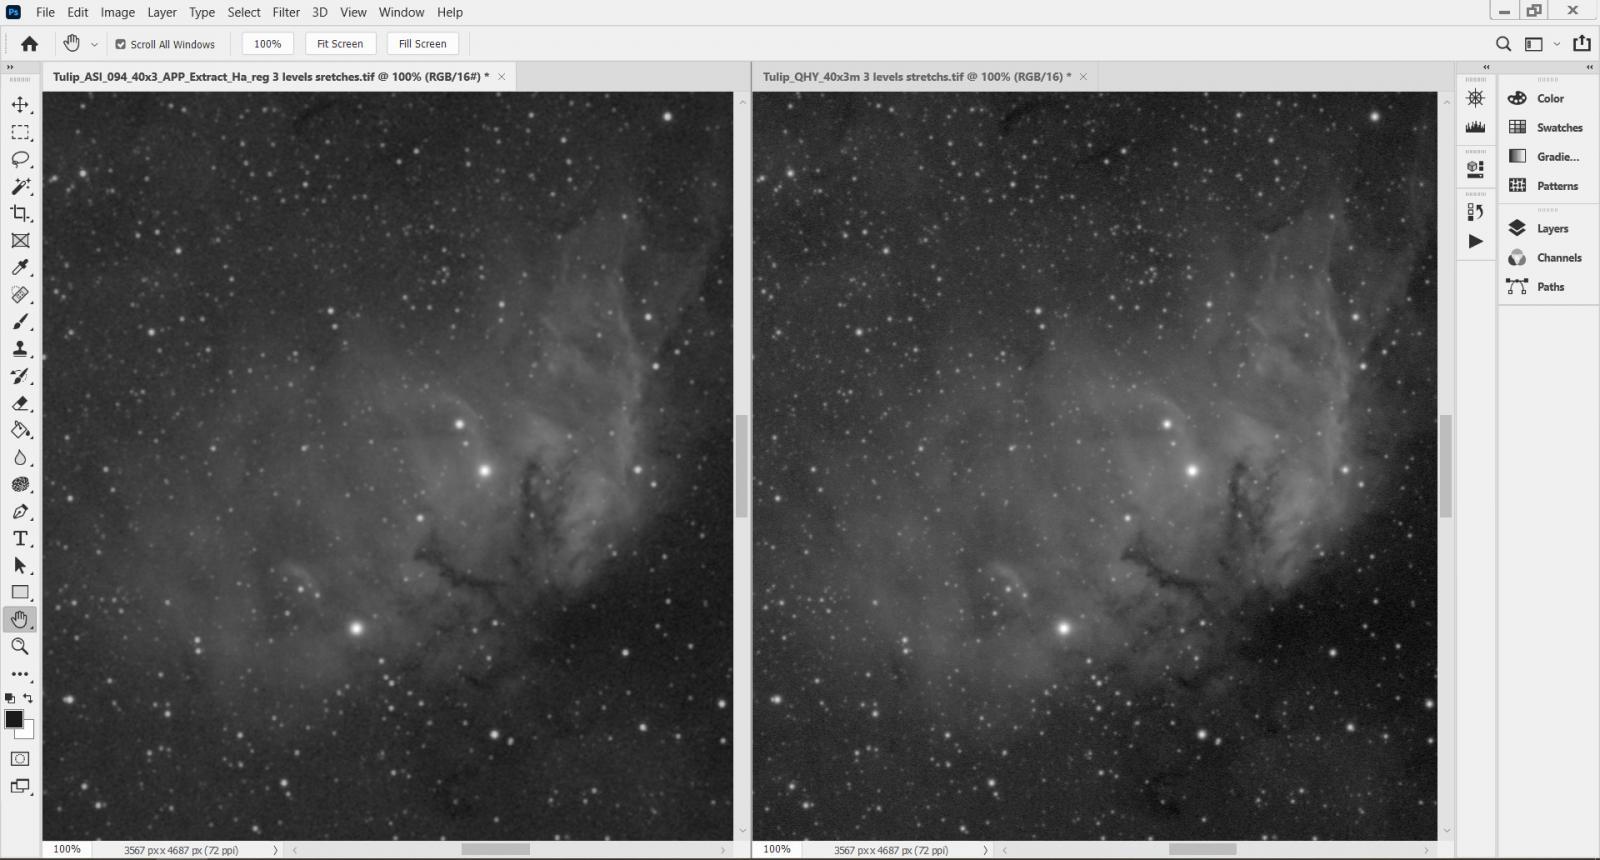Select the Path Selection tool
The height and width of the screenshot is (860, 1600).
point(20,565)
